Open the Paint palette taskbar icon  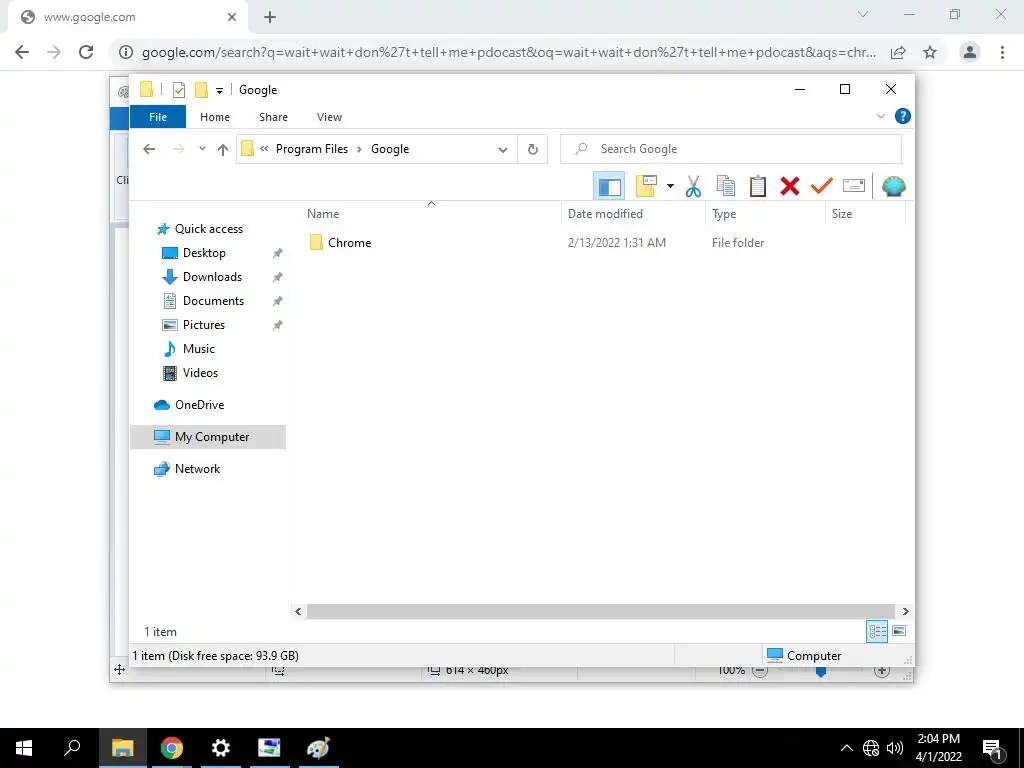pyautogui.click(x=318, y=748)
